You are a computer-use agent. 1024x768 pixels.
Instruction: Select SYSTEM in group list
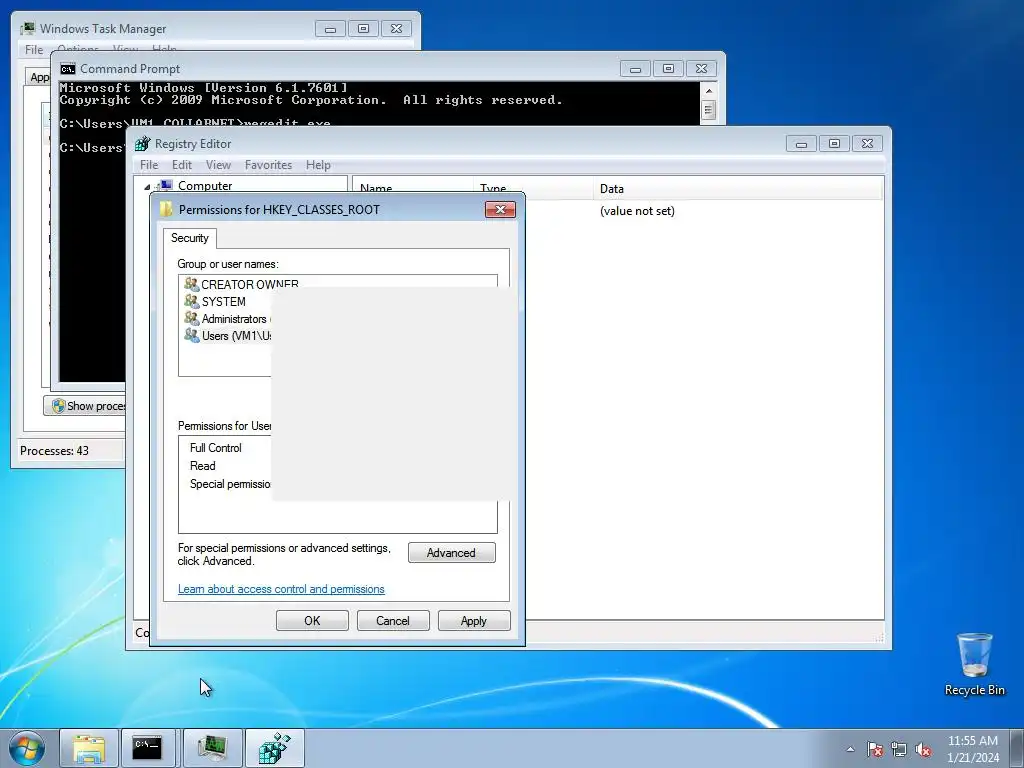tap(214, 302)
